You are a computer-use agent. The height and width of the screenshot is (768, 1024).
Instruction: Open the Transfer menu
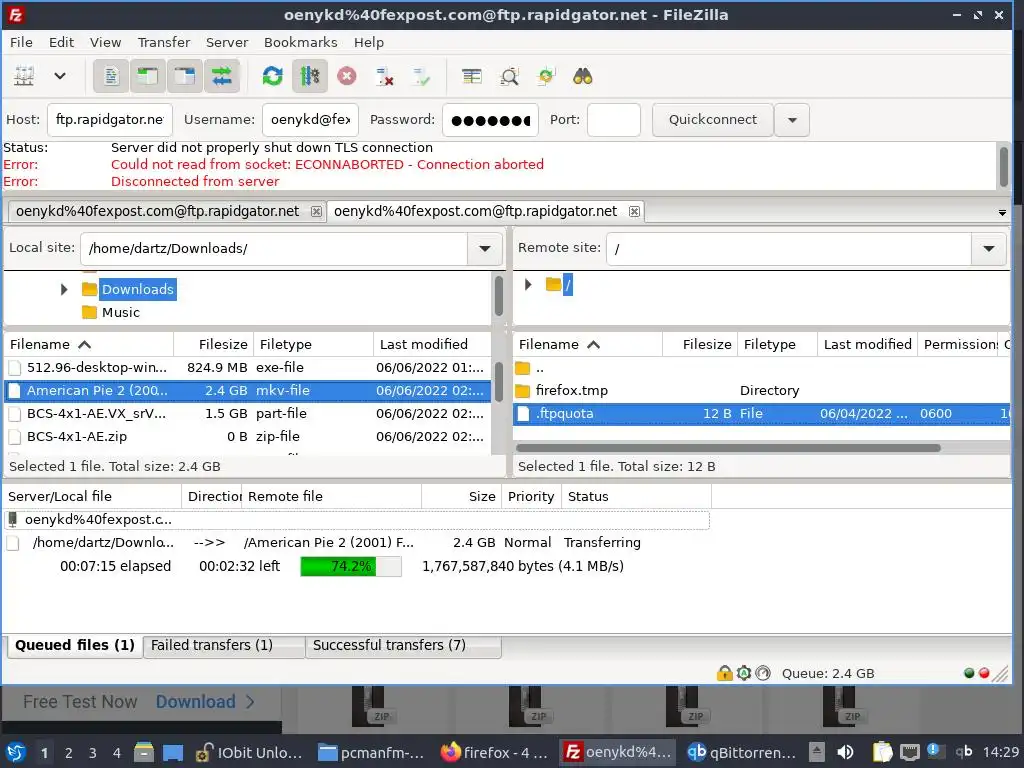[163, 42]
